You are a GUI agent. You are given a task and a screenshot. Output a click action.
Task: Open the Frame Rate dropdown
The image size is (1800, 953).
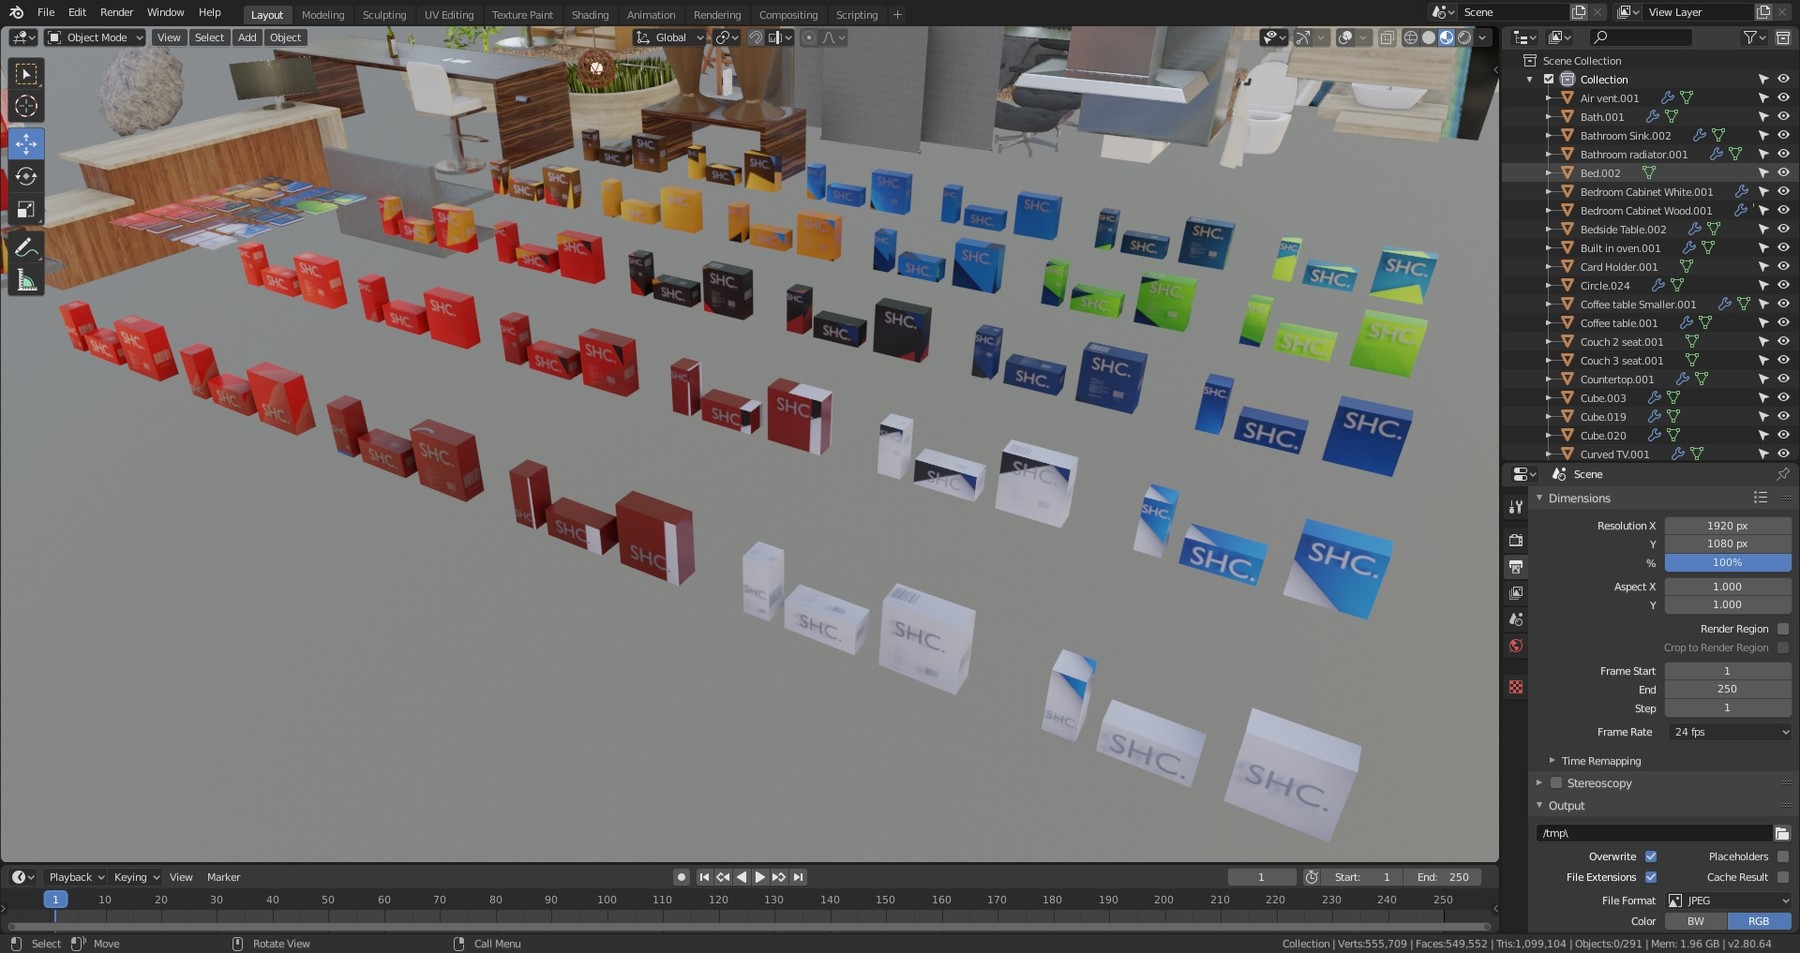[x=1728, y=732]
